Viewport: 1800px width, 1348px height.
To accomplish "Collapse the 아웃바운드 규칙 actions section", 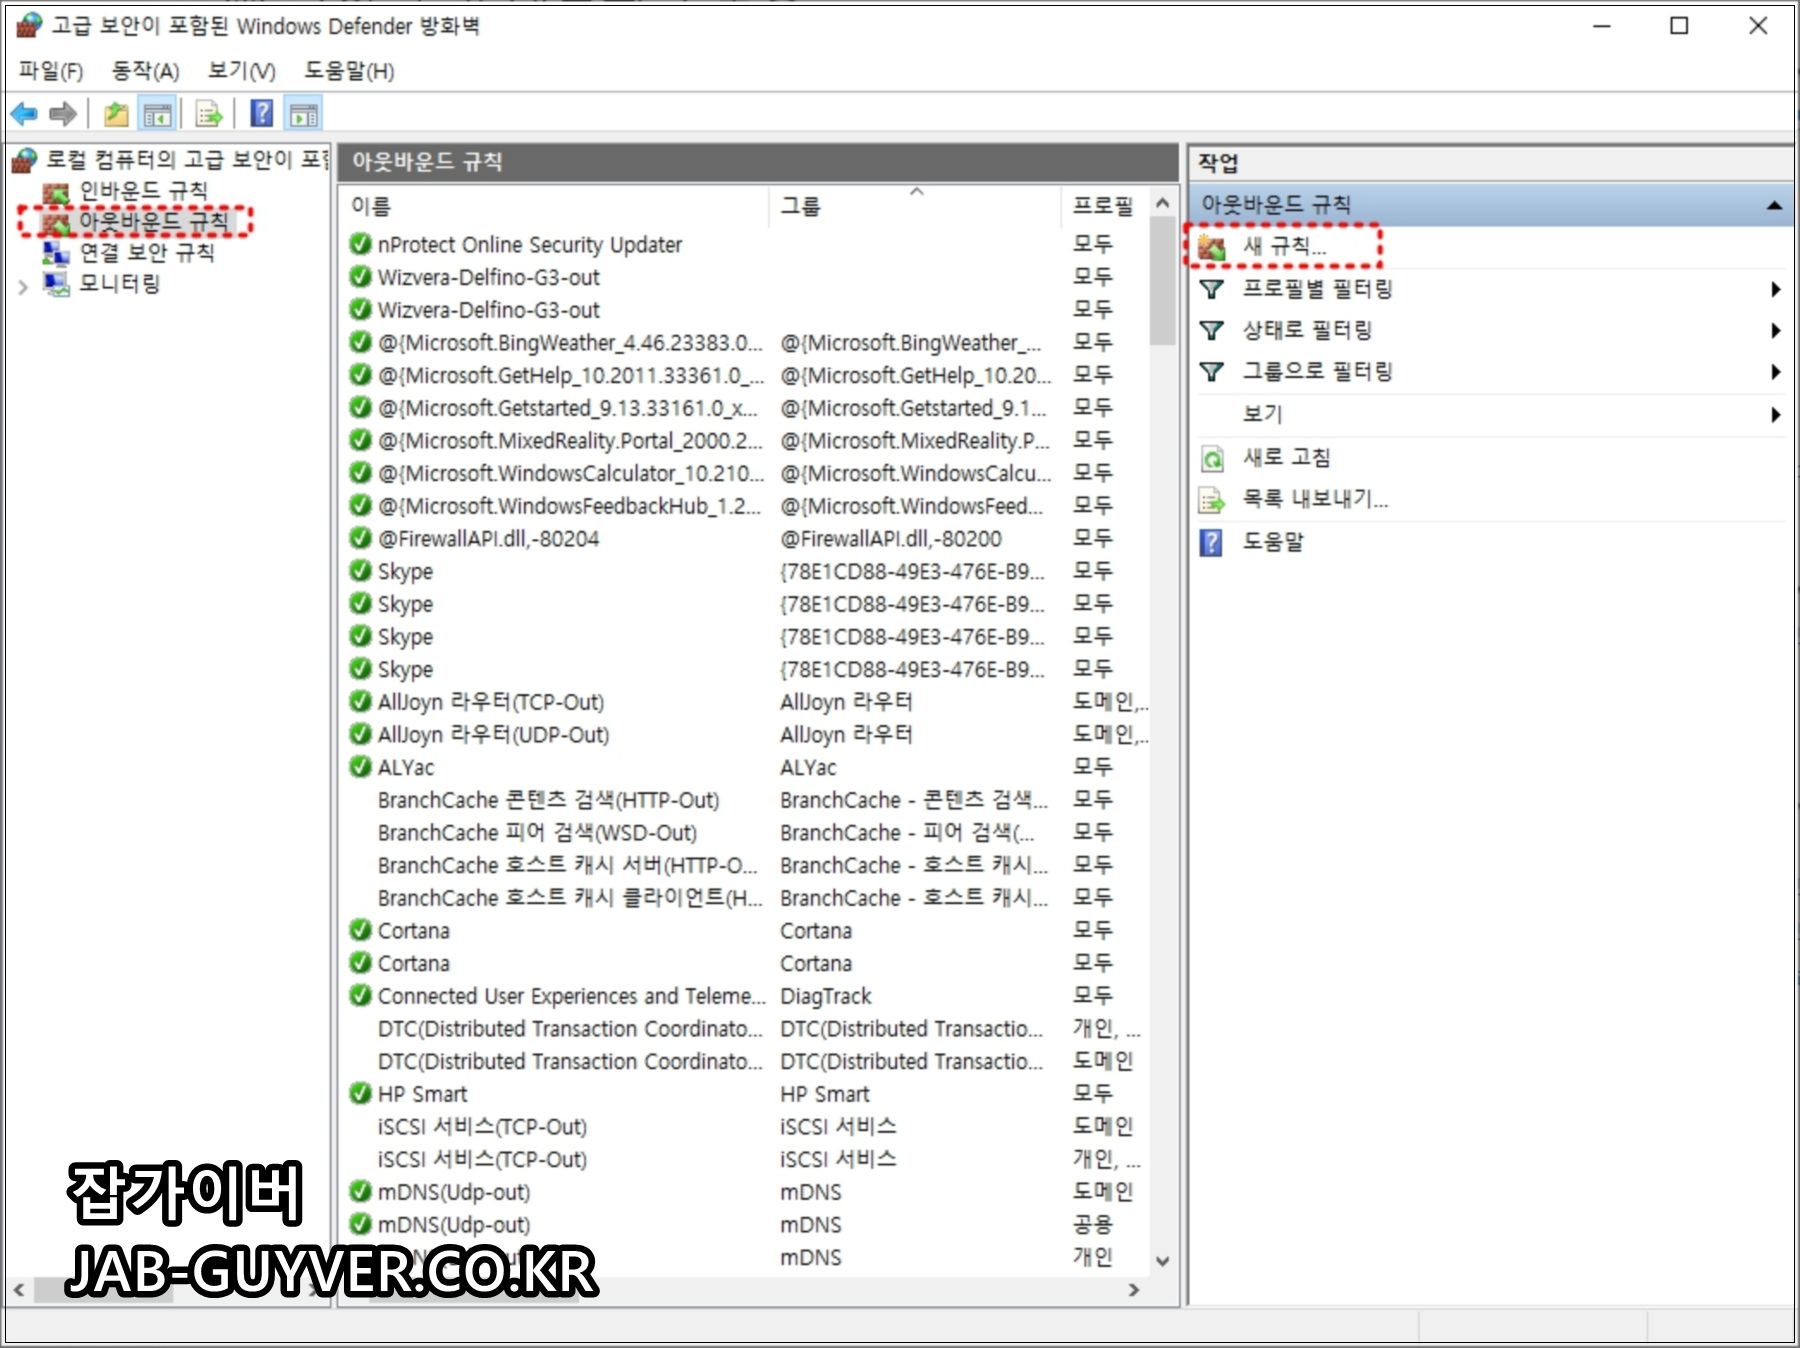I will [1774, 205].
